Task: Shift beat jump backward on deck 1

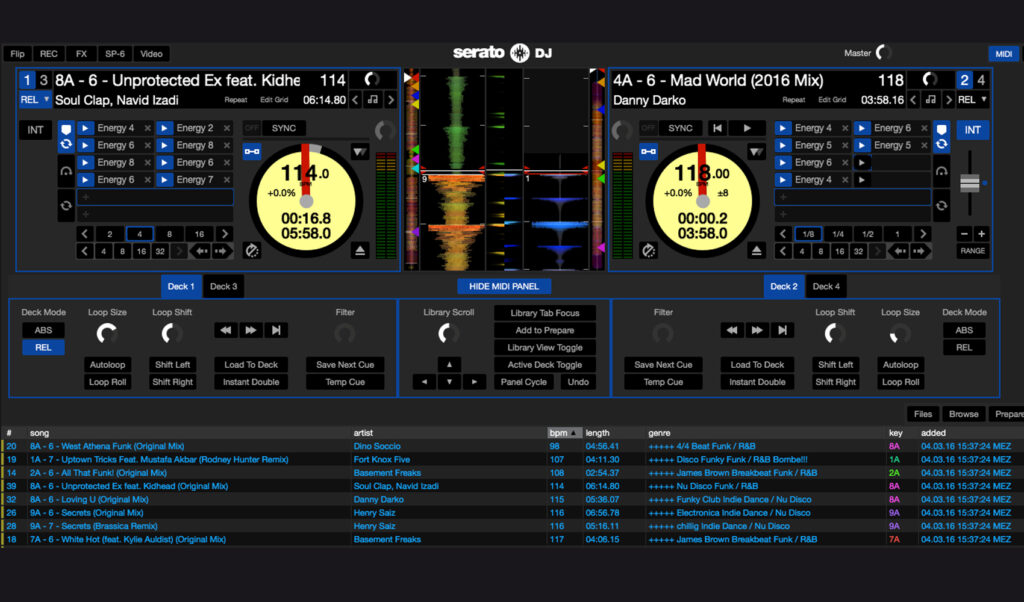Action: [x=200, y=251]
